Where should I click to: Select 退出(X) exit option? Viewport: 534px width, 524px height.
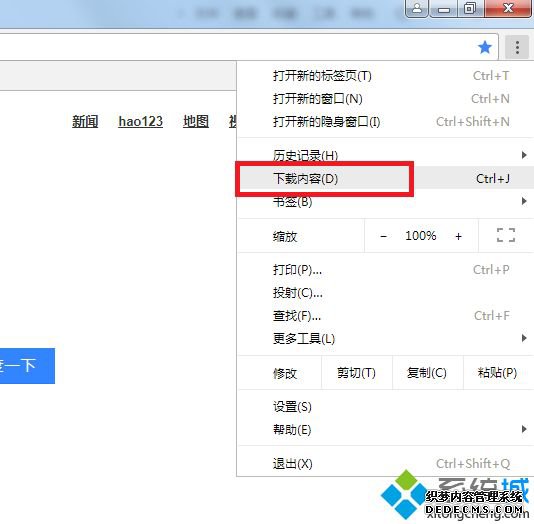(385, 464)
